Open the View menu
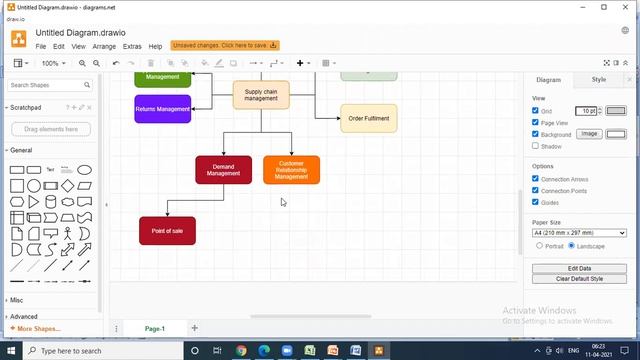Screen dimensions: 640x360 coord(78,47)
